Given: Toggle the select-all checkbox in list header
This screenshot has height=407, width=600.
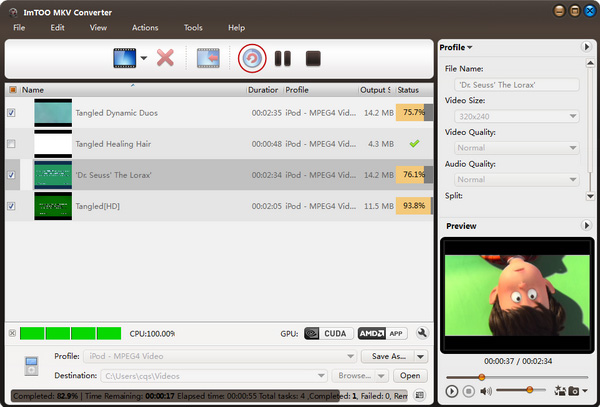Looking at the screenshot, I should click(13, 90).
